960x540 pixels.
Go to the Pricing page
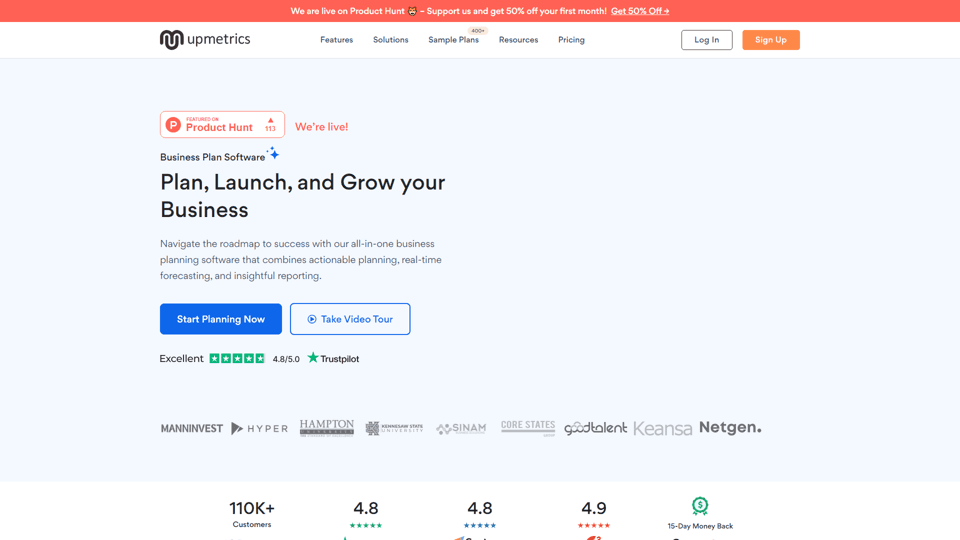tap(571, 40)
